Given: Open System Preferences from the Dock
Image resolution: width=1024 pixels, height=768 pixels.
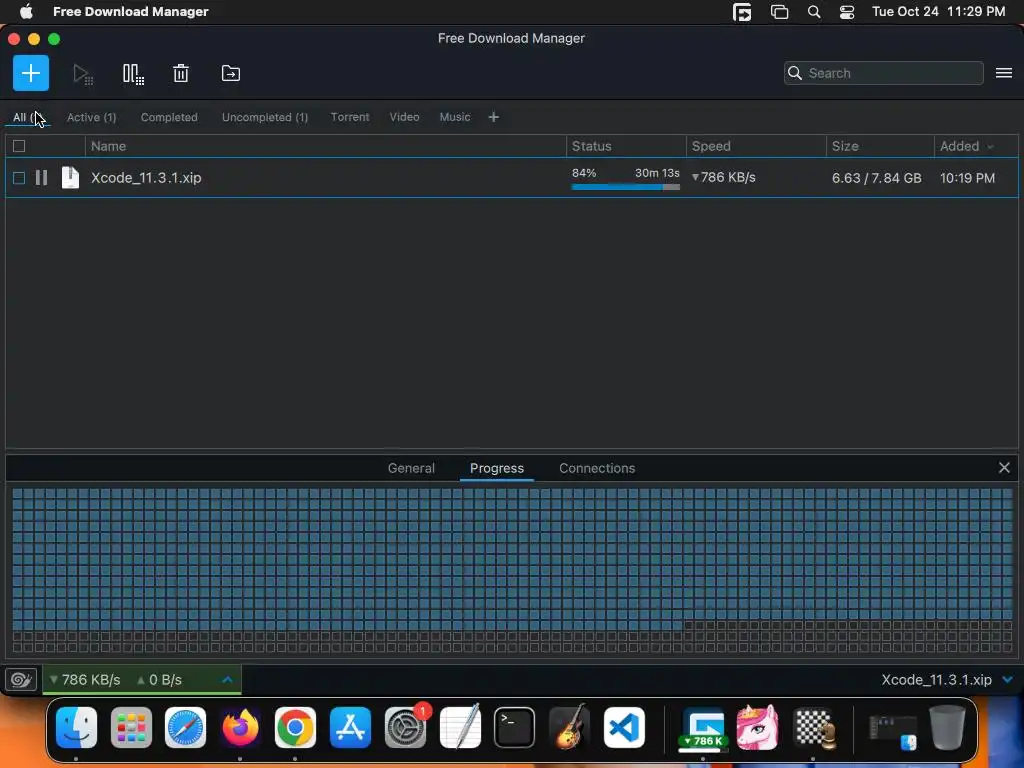Looking at the screenshot, I should 405,728.
